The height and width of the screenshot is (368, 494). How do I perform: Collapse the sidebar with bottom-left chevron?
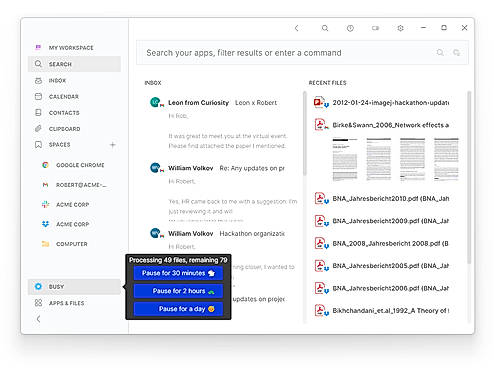click(38, 319)
